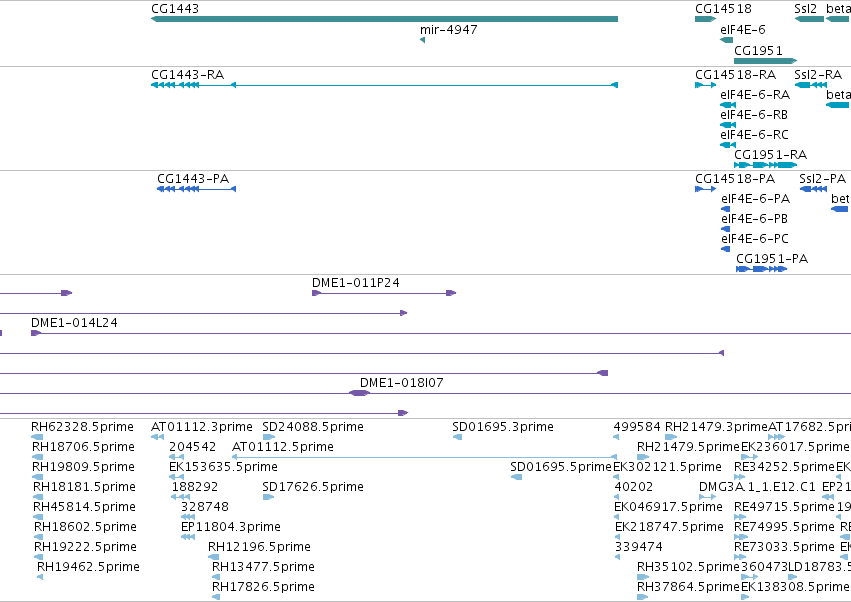Select eIF4E-6-RB transcript
The image size is (851, 602).
(728, 125)
